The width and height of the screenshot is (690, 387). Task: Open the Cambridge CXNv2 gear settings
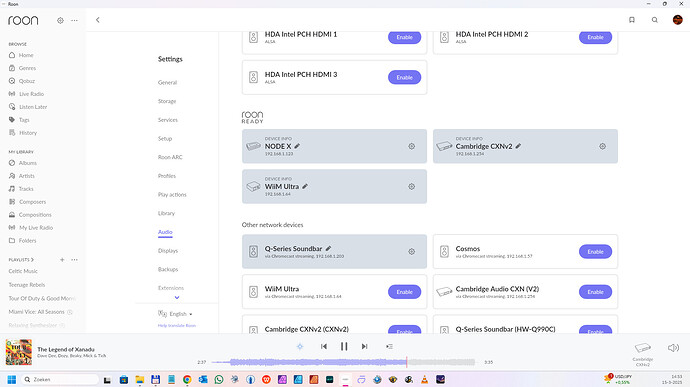tap(602, 146)
